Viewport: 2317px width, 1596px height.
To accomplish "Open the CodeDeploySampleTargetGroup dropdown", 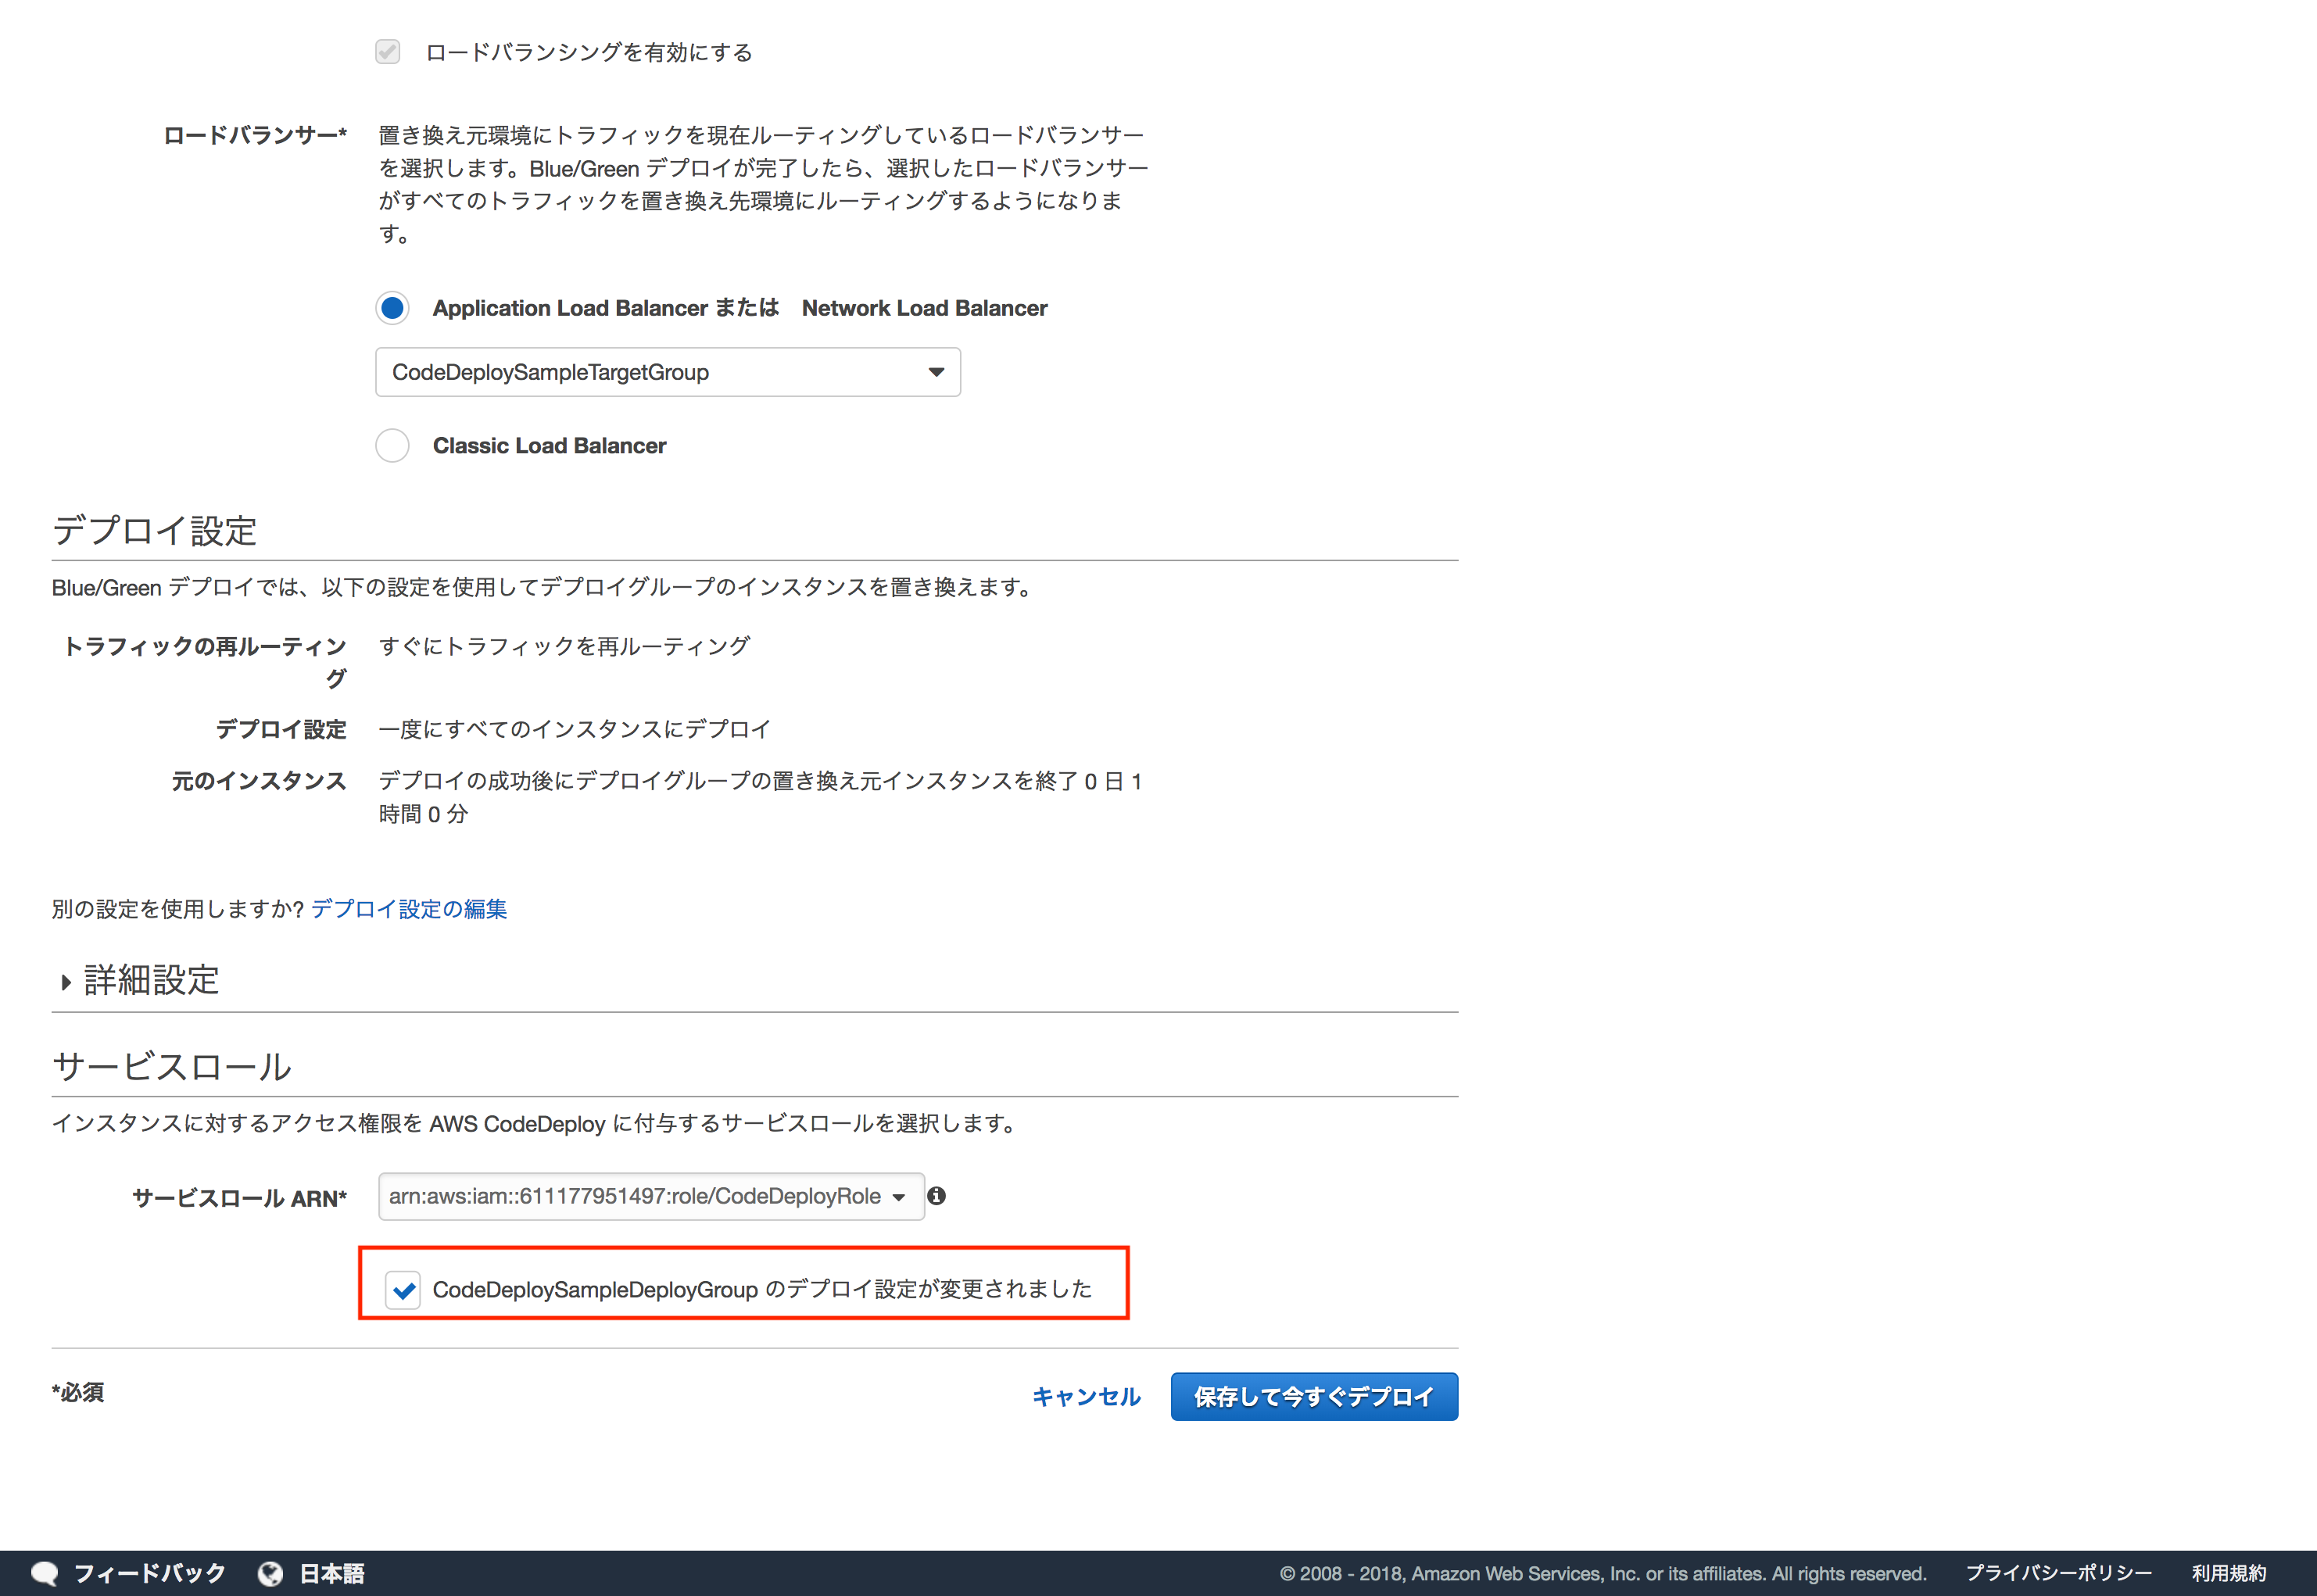I will pyautogui.click(x=668, y=372).
